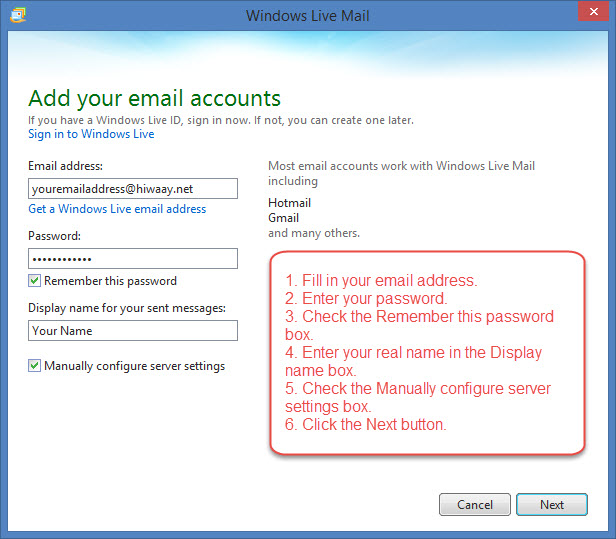Screen dimensions: 616x539
Task: Click Display name for your sent messages label
Action: point(127,308)
